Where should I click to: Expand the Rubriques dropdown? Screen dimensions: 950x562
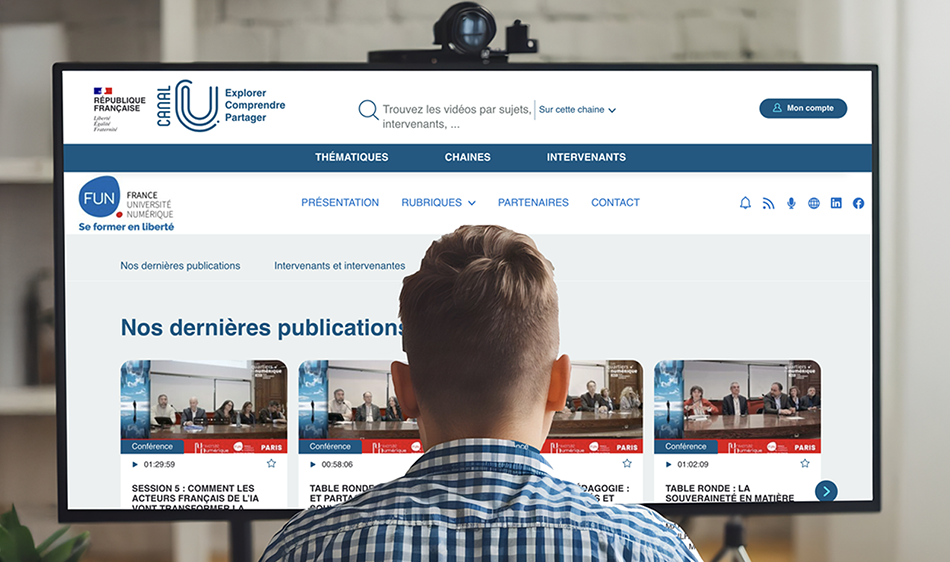click(438, 203)
